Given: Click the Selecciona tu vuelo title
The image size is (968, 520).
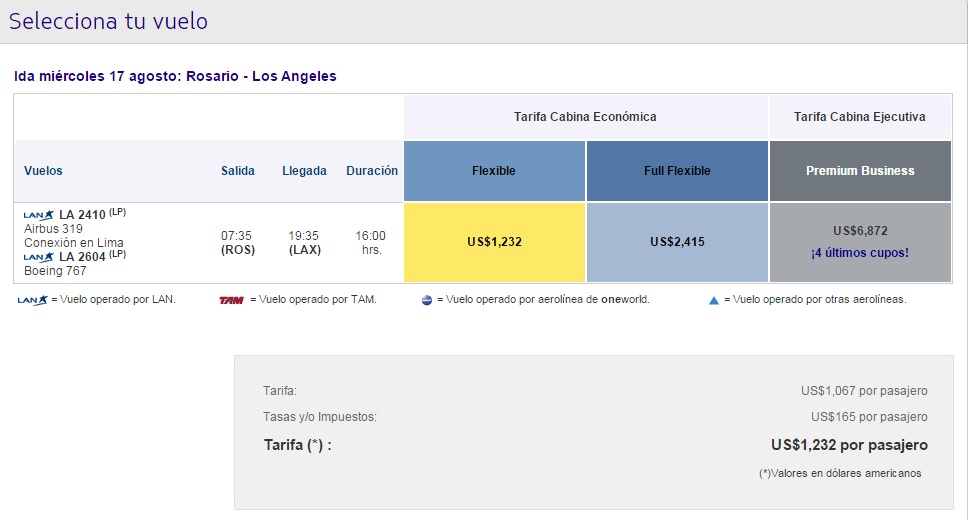Looking at the screenshot, I should (108, 21).
